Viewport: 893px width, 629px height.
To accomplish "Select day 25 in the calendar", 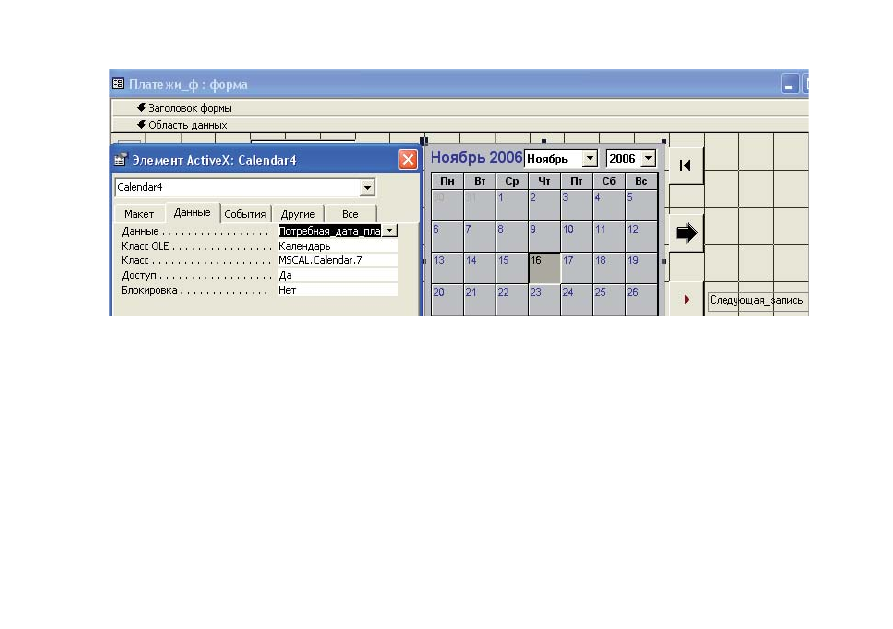I will pyautogui.click(x=609, y=300).
